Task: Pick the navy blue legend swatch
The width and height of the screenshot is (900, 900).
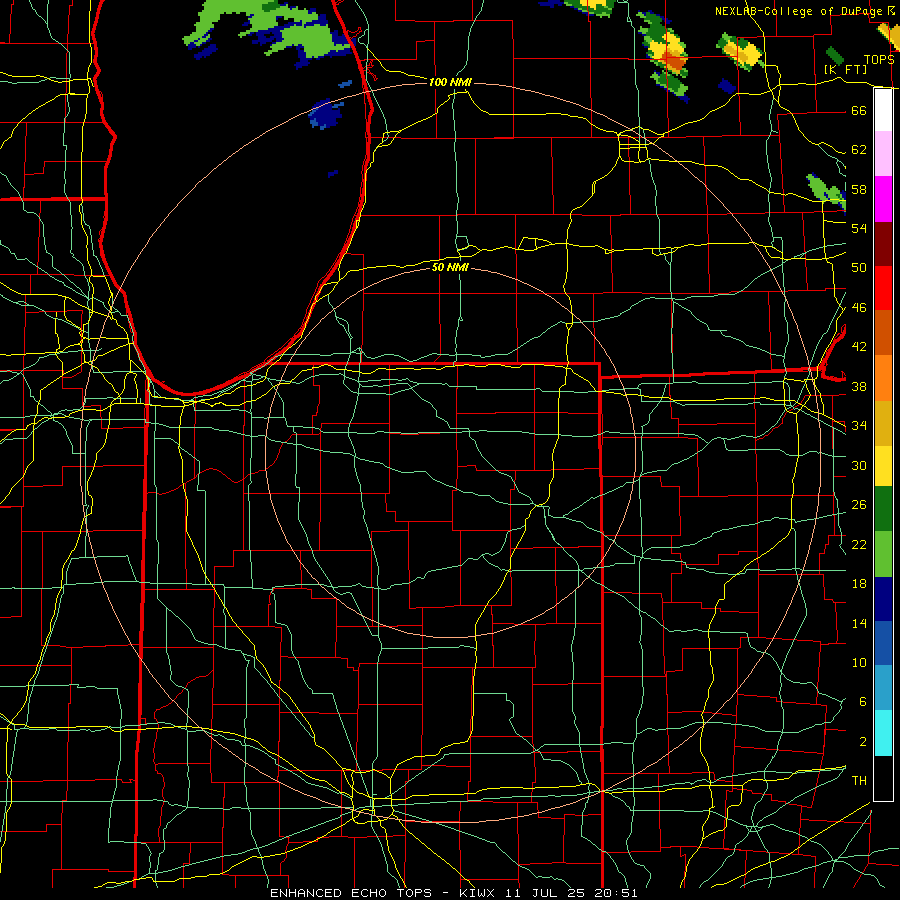Action: (883, 599)
